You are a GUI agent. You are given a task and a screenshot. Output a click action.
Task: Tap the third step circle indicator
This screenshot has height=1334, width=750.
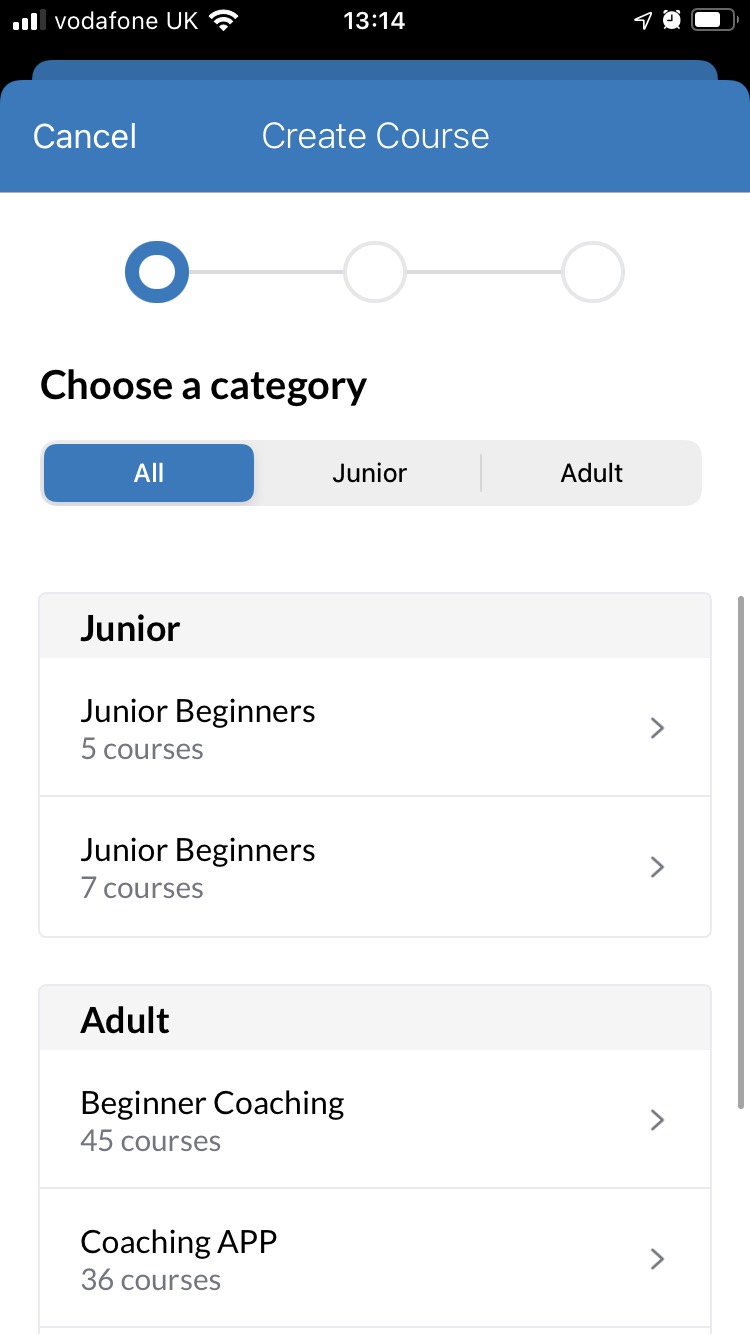point(593,272)
